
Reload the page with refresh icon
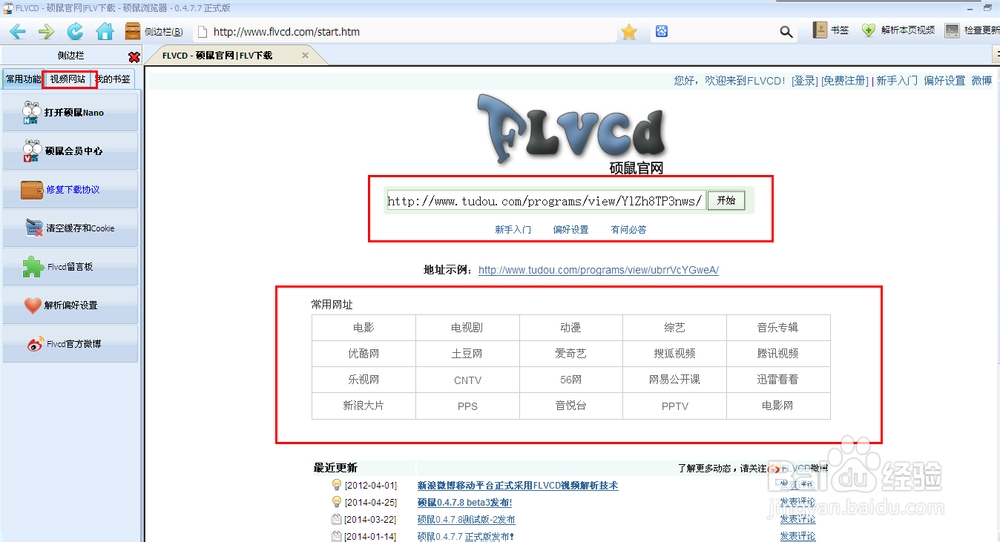(x=75, y=31)
